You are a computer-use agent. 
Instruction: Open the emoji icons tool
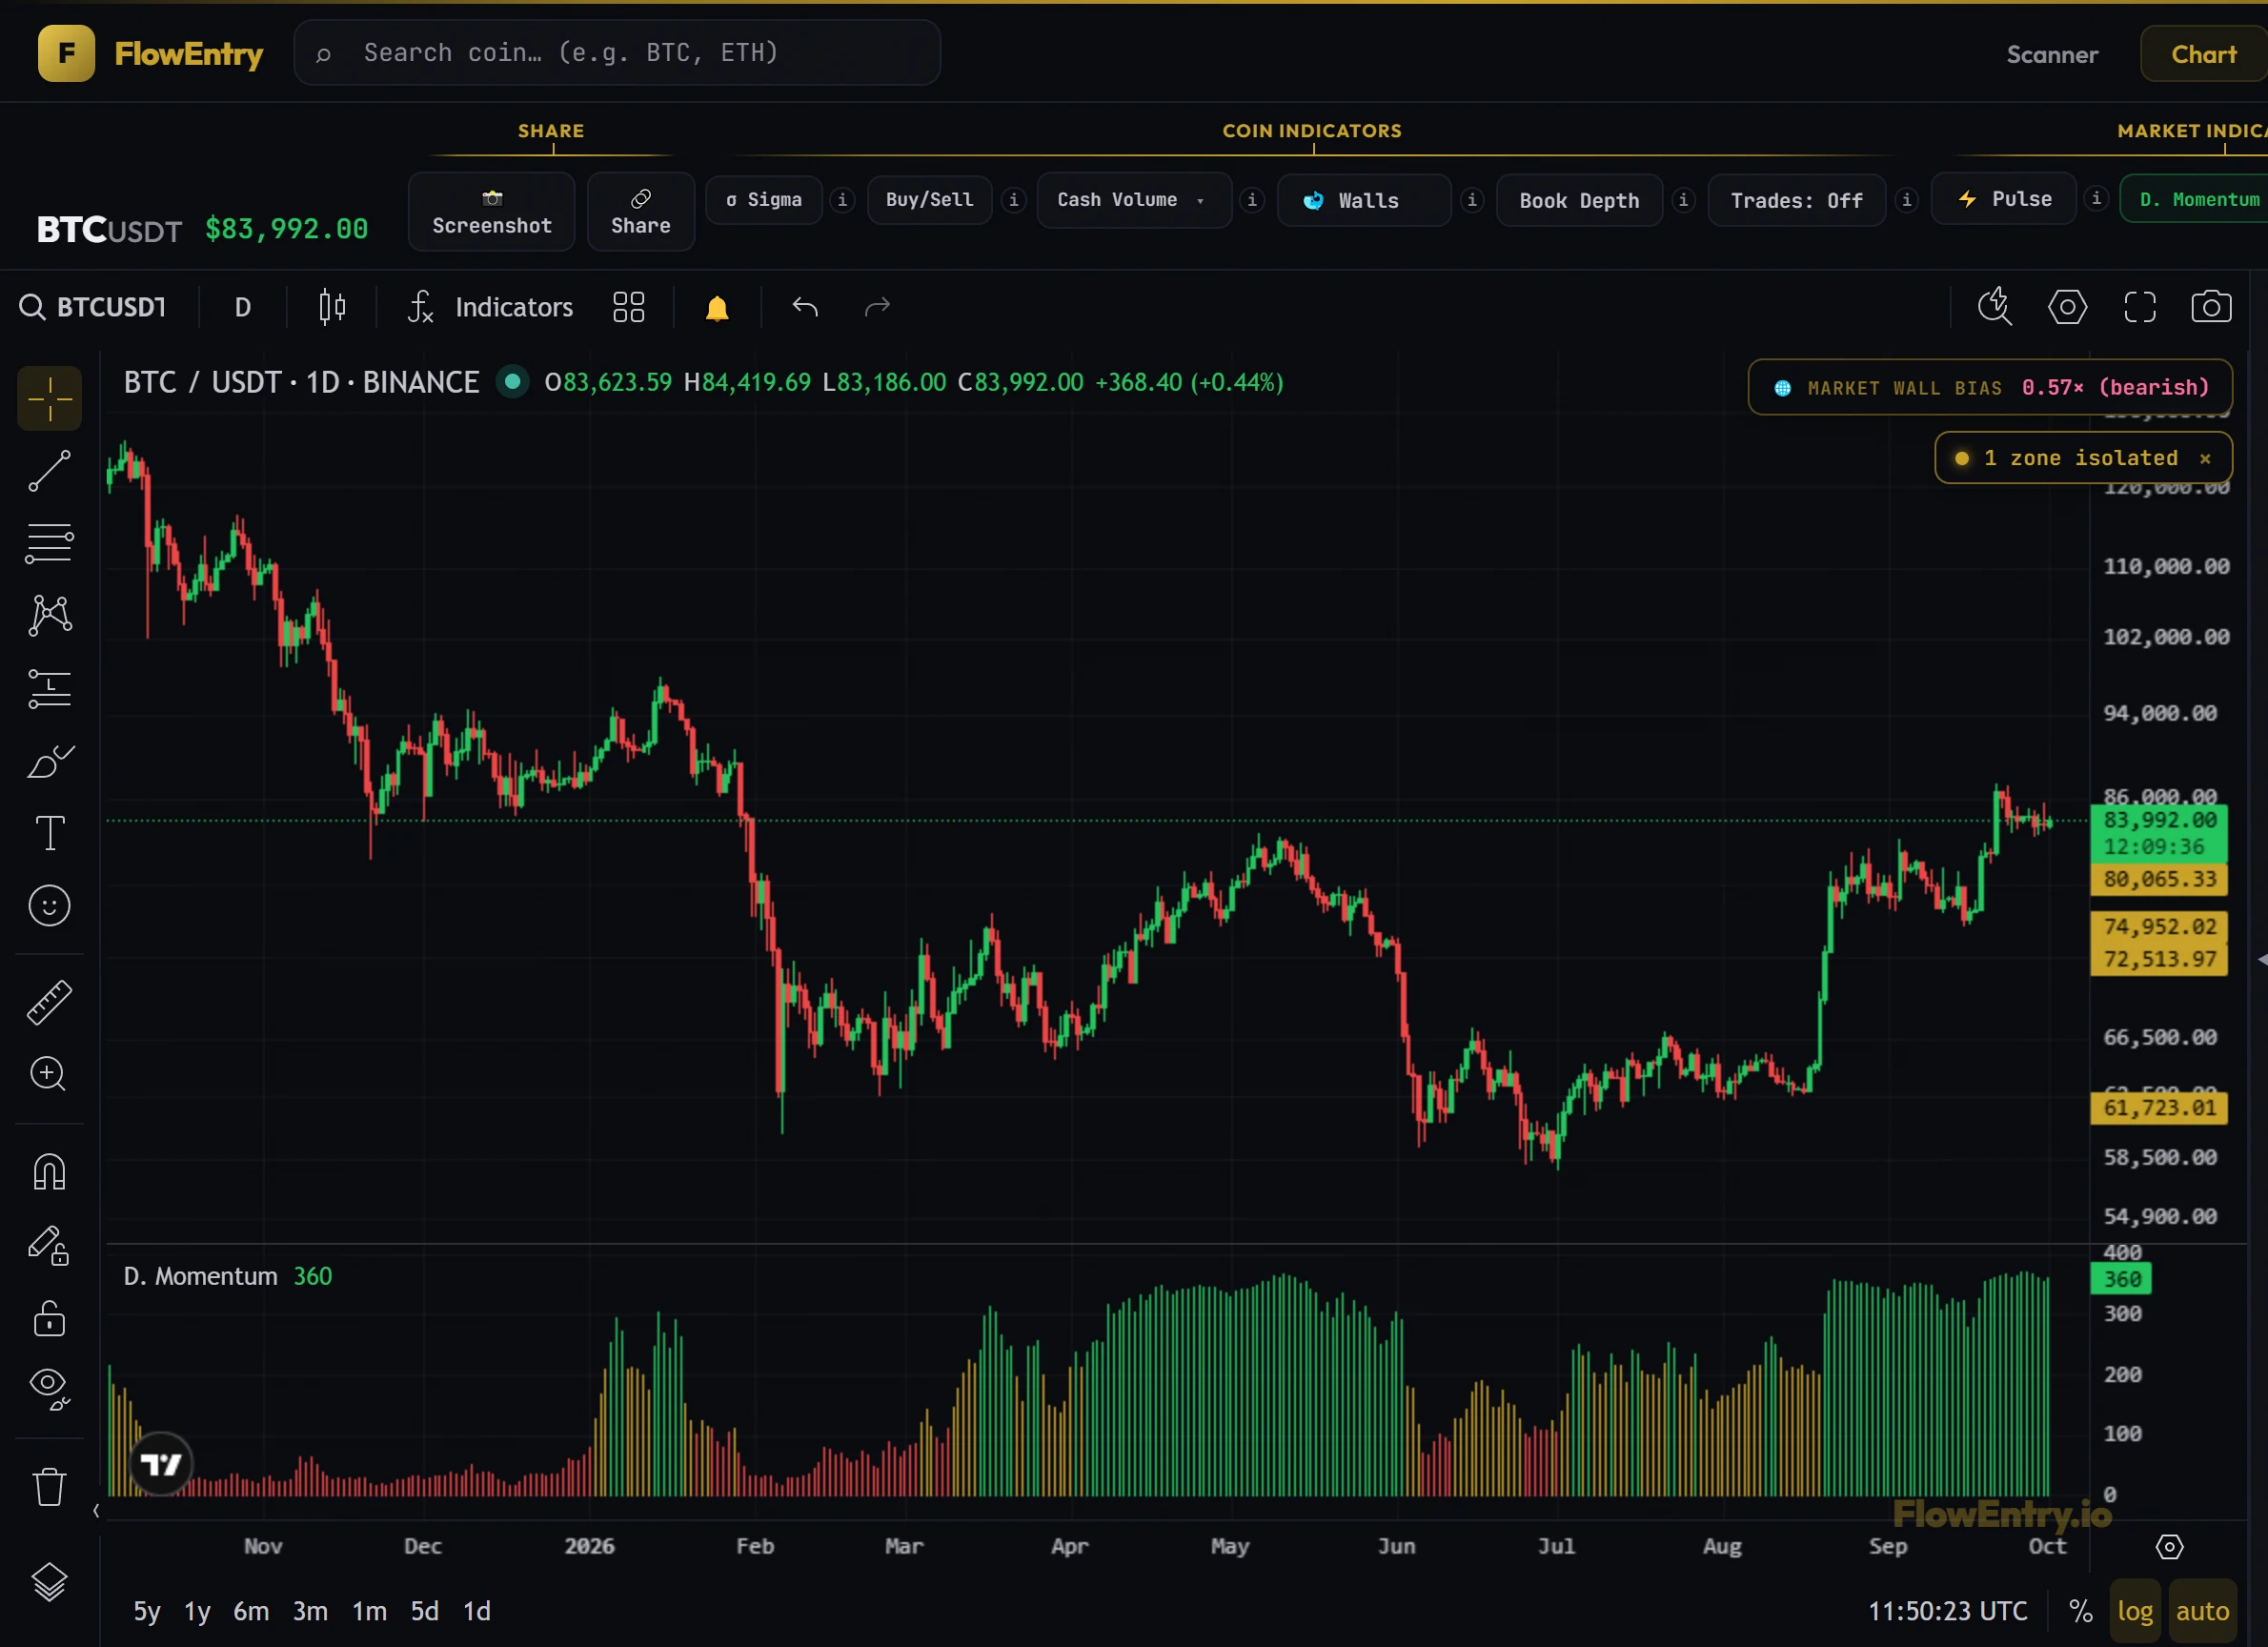pyautogui.click(x=49, y=906)
